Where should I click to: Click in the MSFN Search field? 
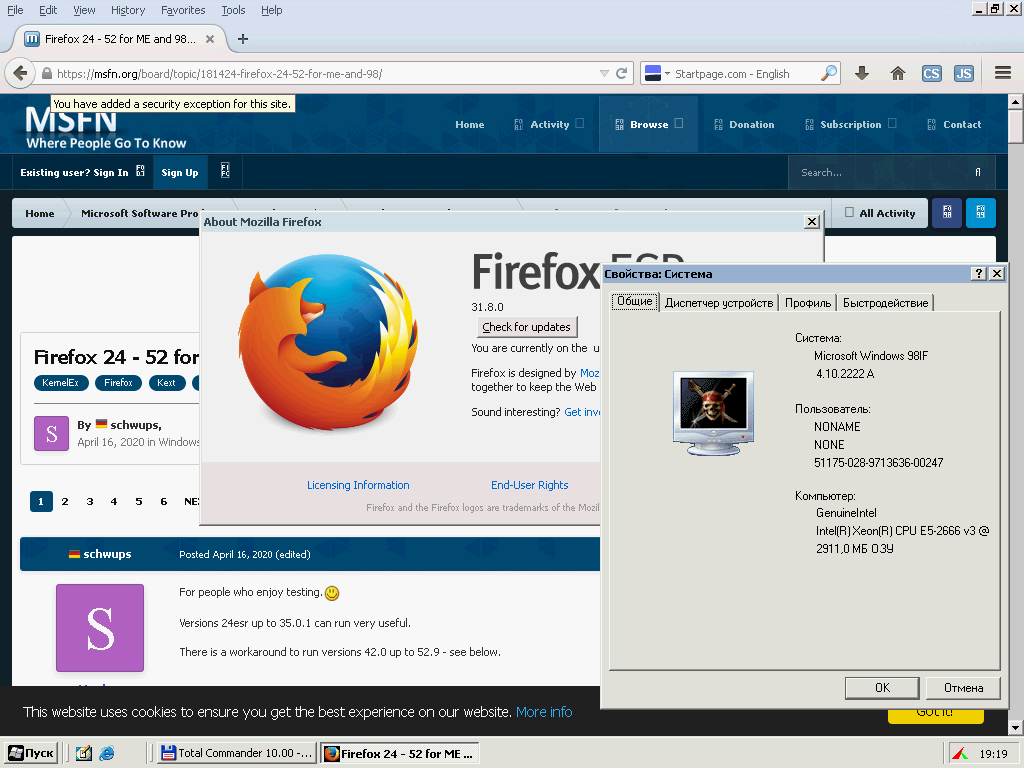882,172
